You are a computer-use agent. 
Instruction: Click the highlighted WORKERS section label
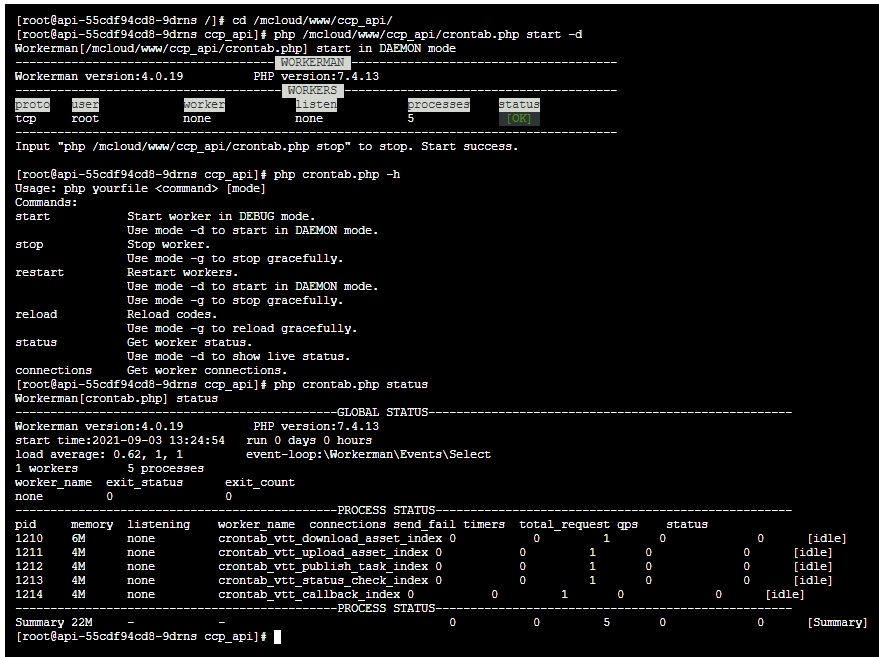pyautogui.click(x=312, y=90)
